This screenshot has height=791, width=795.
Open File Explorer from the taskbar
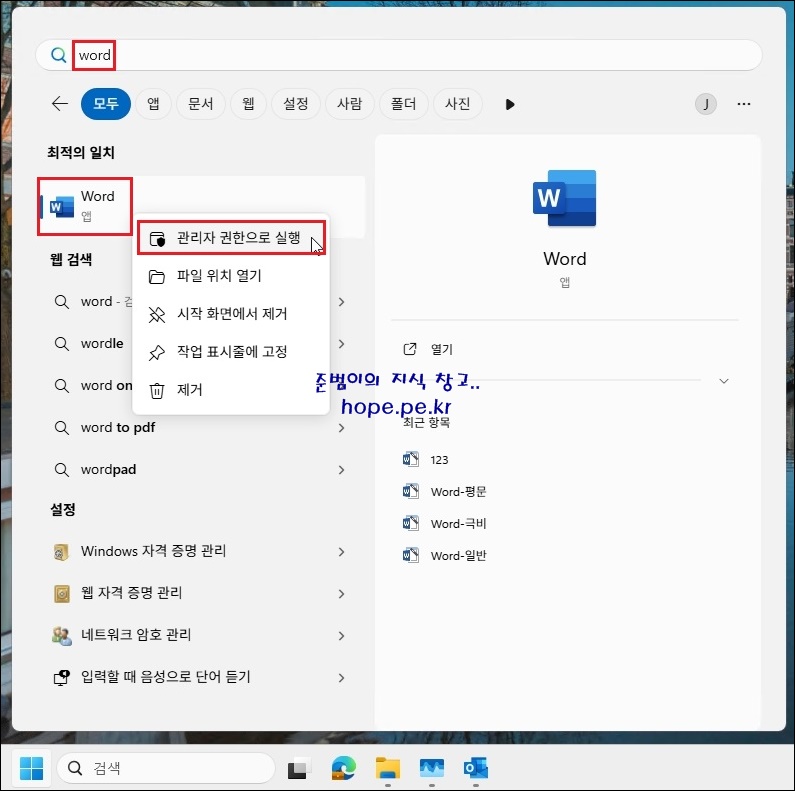click(x=388, y=768)
